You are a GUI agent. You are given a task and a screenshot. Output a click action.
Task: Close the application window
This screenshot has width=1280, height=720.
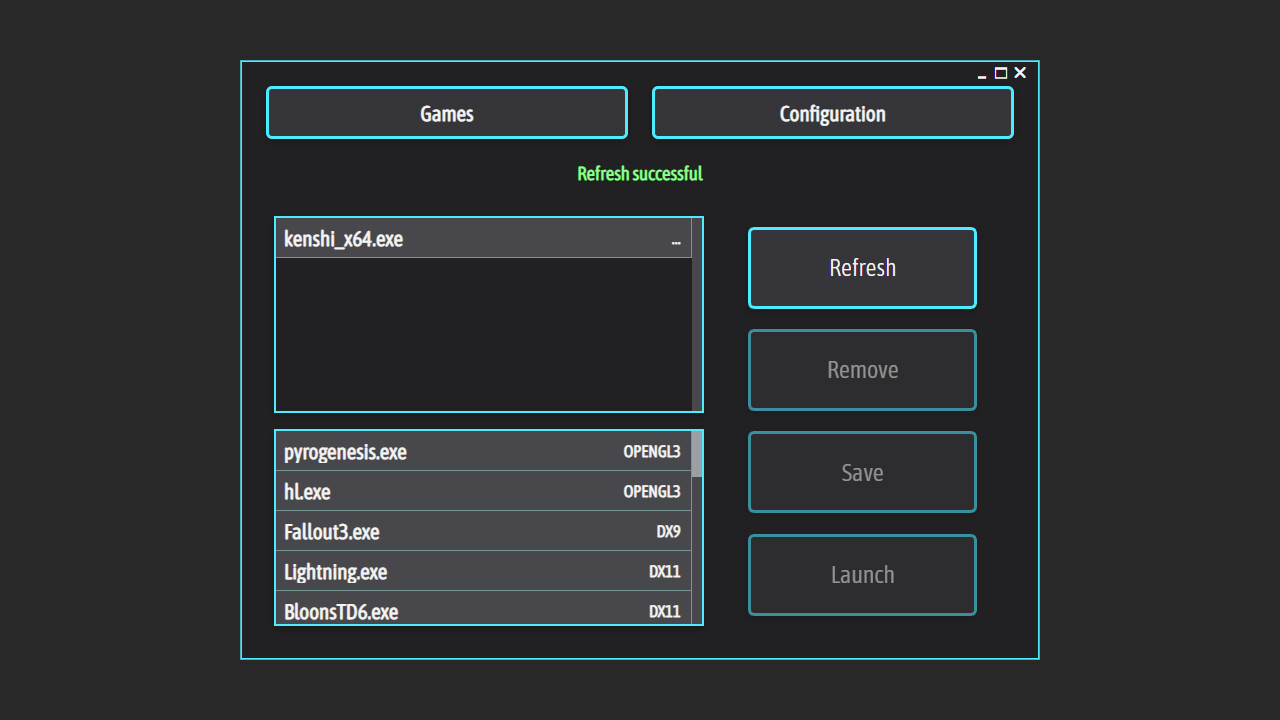point(1020,73)
